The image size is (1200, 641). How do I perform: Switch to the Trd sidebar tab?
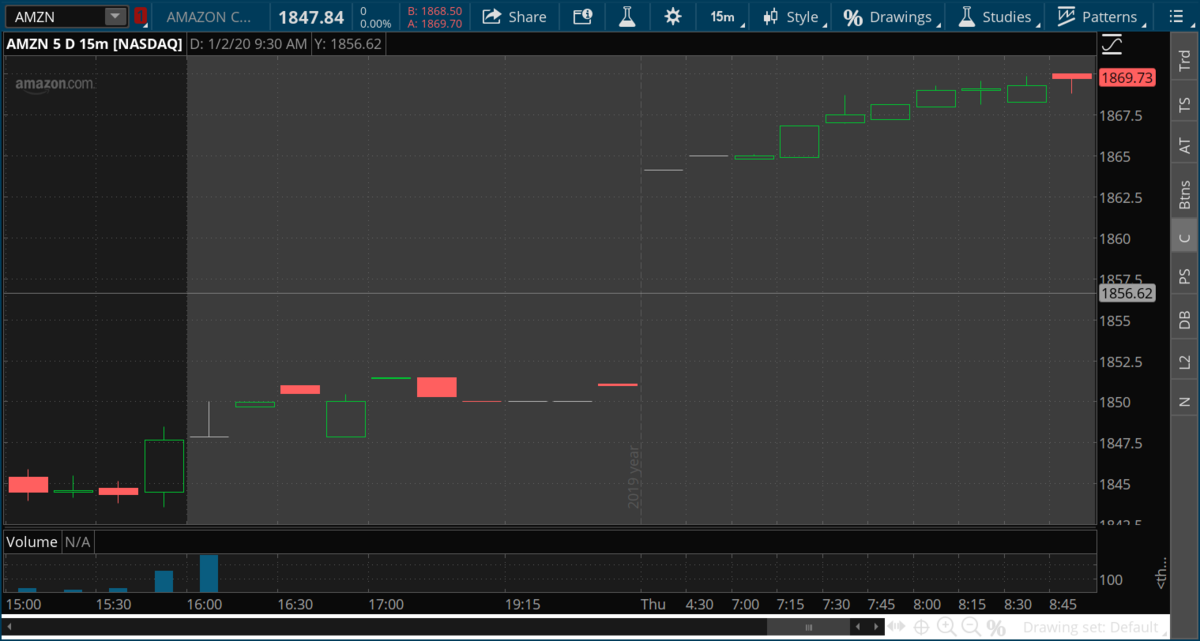click(1185, 60)
